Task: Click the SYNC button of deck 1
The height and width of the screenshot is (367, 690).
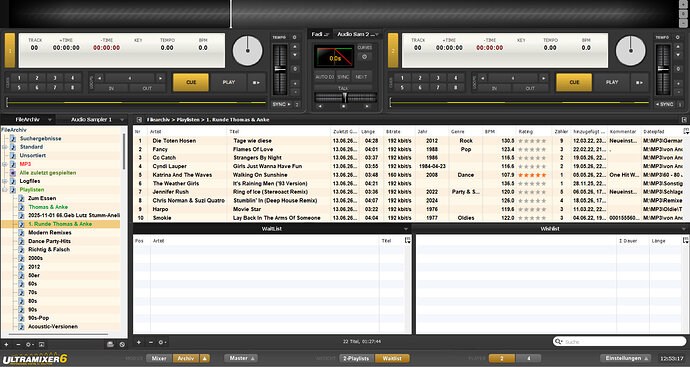Action: [x=282, y=104]
